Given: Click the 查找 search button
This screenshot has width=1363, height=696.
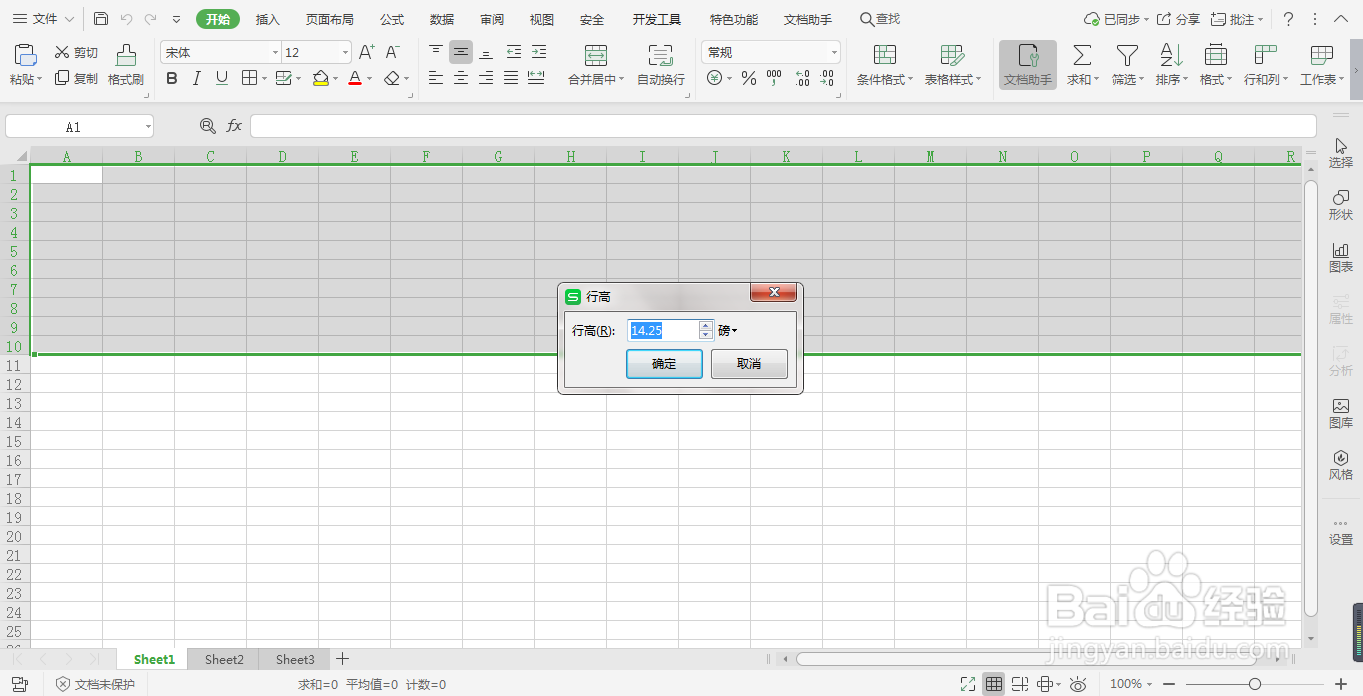Looking at the screenshot, I should (880, 19).
